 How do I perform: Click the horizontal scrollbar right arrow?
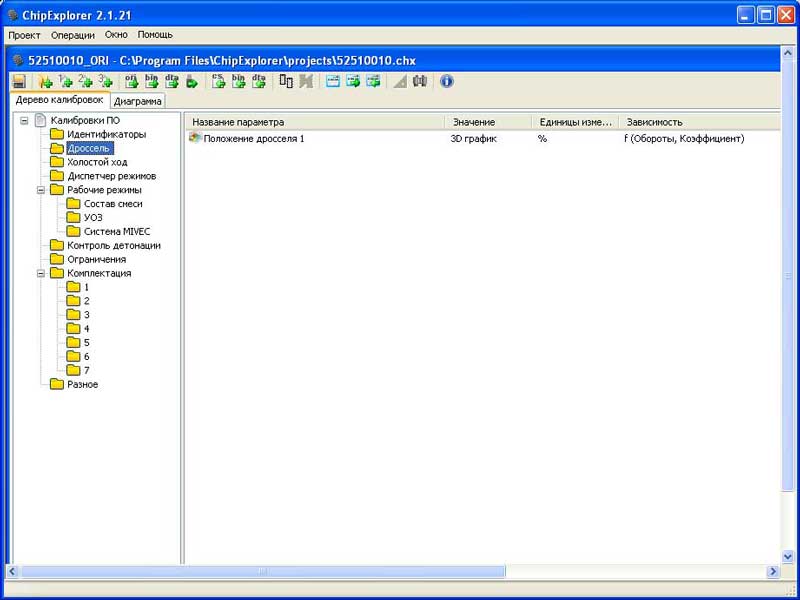[773, 571]
